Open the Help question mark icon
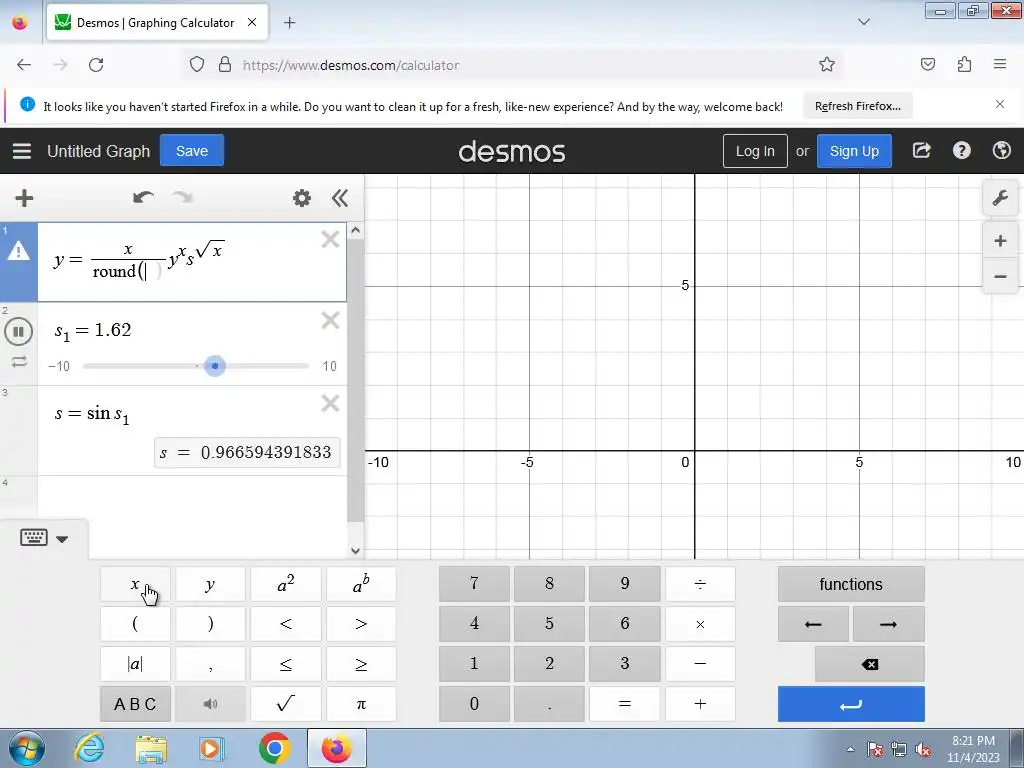1024x768 pixels. (961, 151)
